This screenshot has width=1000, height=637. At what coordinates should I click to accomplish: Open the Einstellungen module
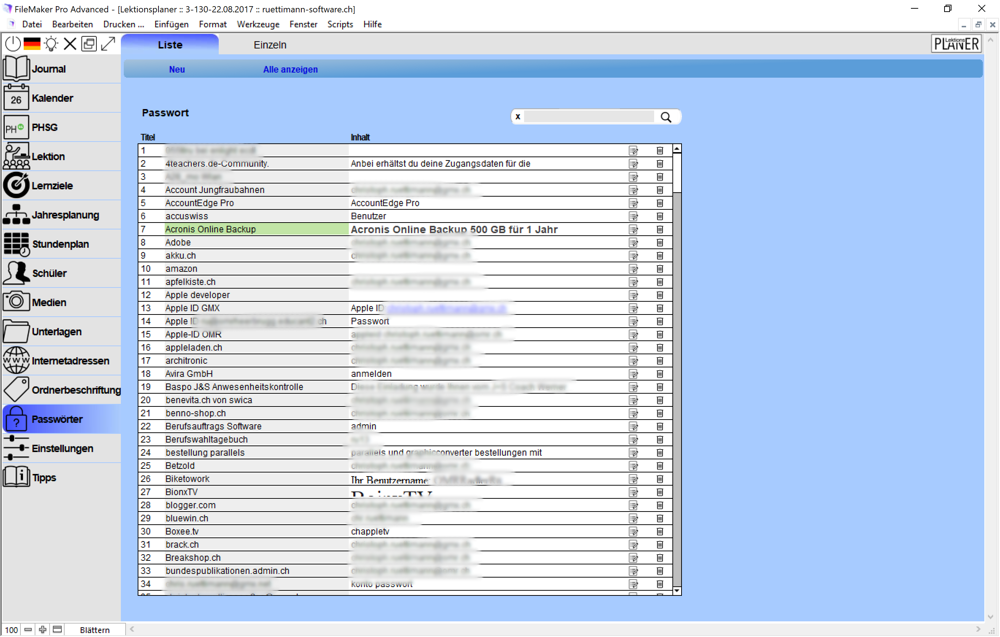click(61, 448)
